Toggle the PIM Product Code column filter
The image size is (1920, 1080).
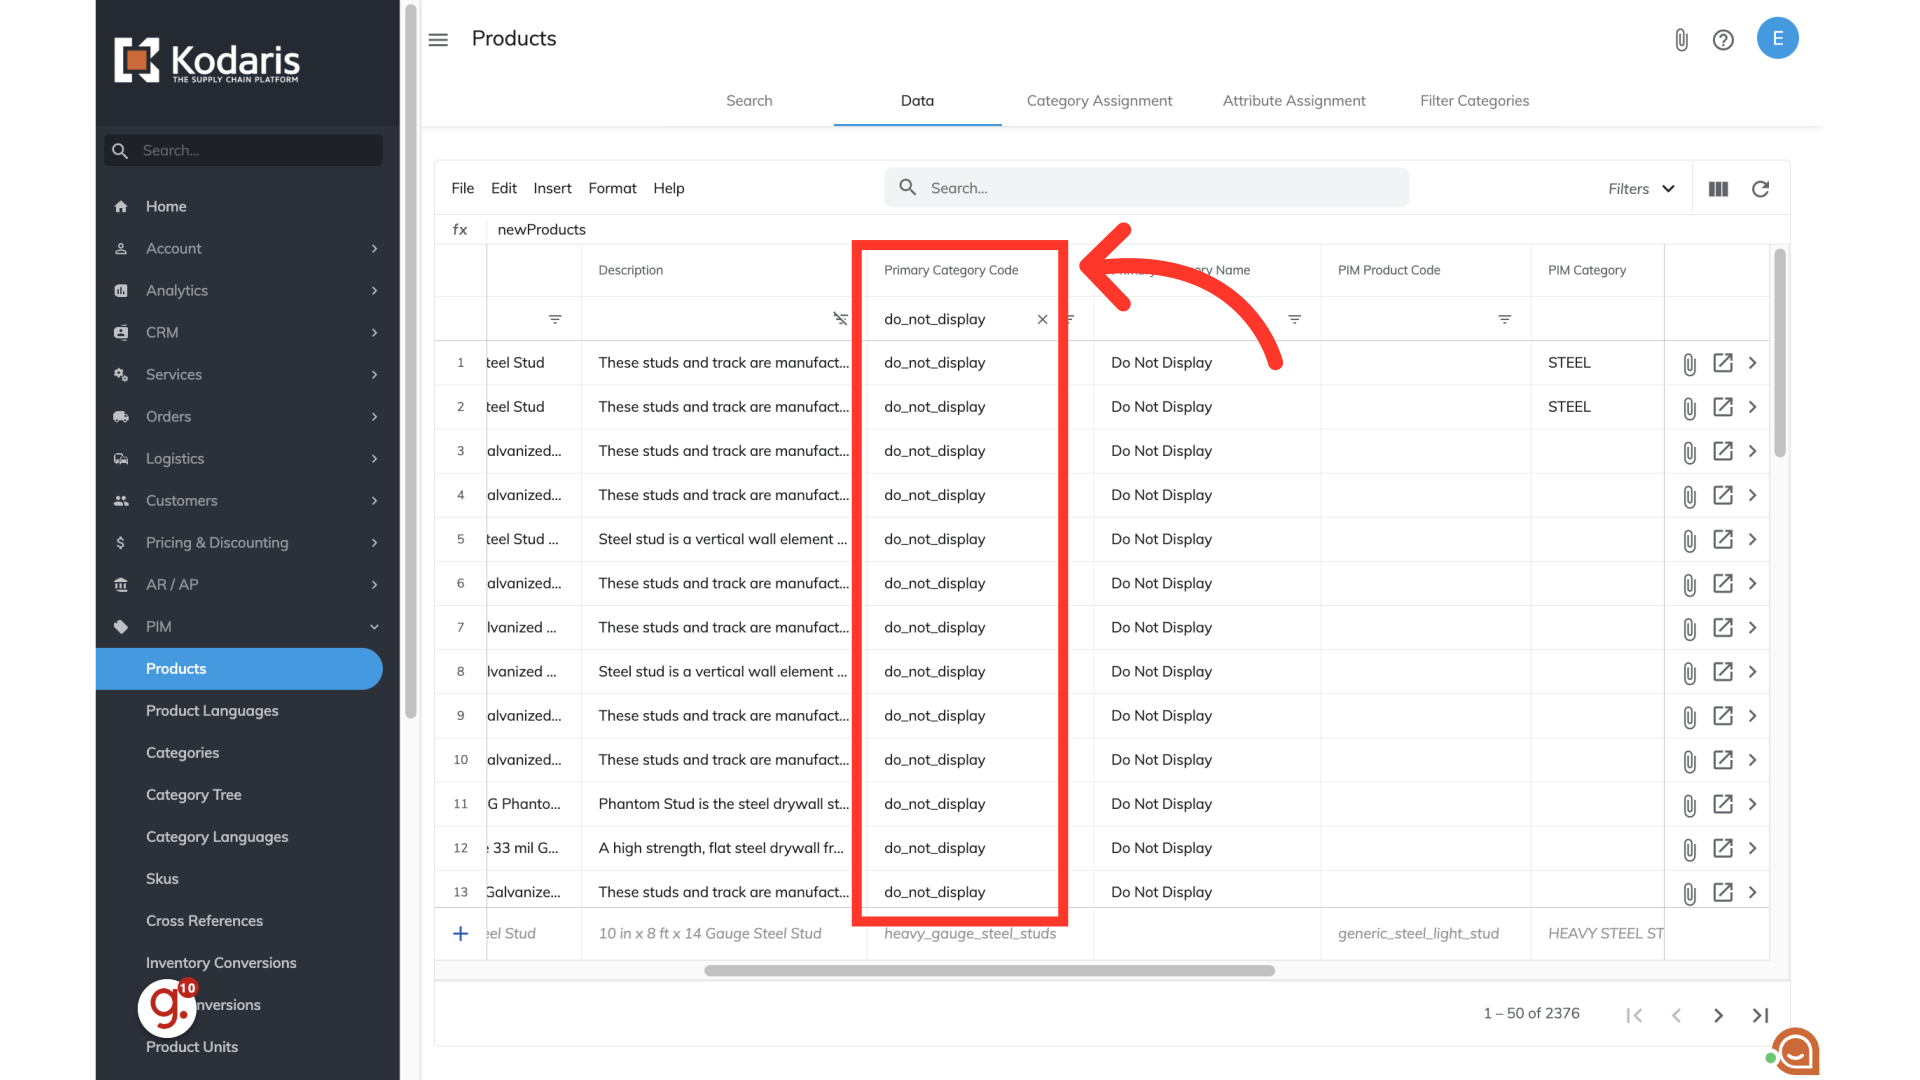(1504, 320)
